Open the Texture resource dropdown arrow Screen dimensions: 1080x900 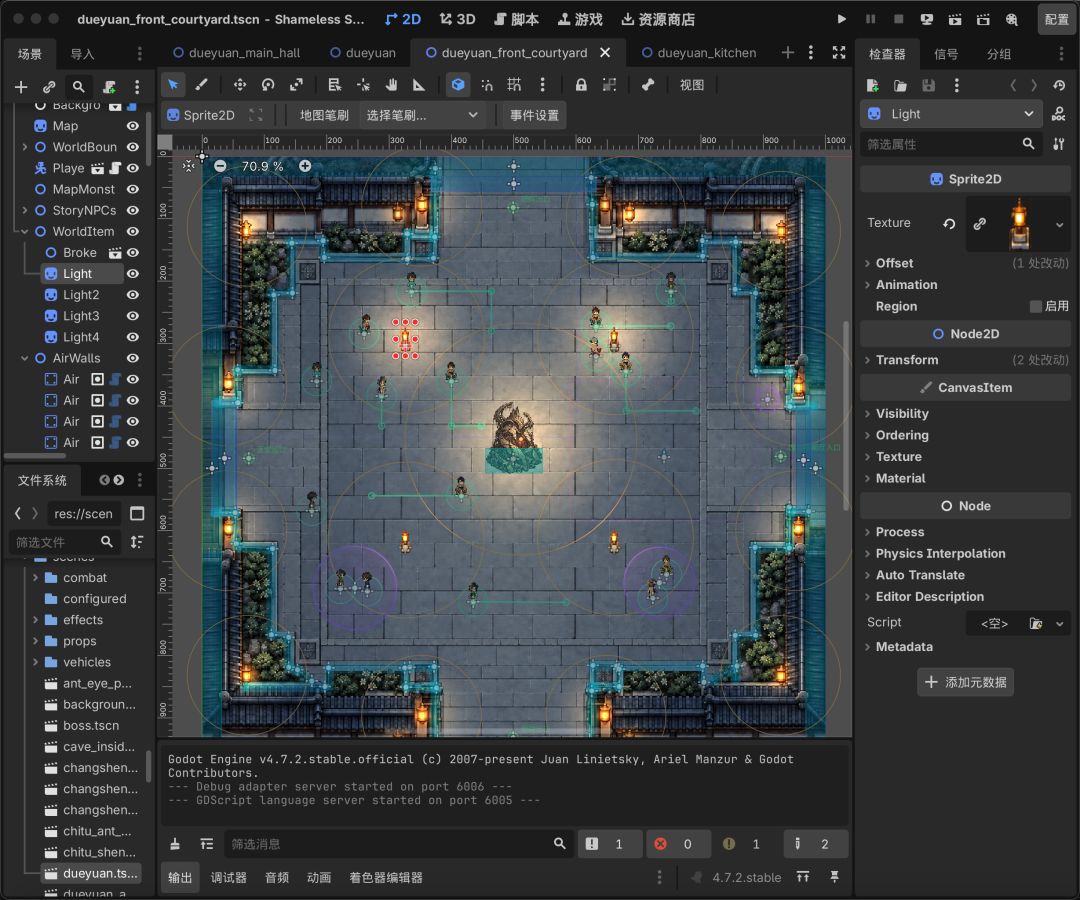coord(1059,224)
